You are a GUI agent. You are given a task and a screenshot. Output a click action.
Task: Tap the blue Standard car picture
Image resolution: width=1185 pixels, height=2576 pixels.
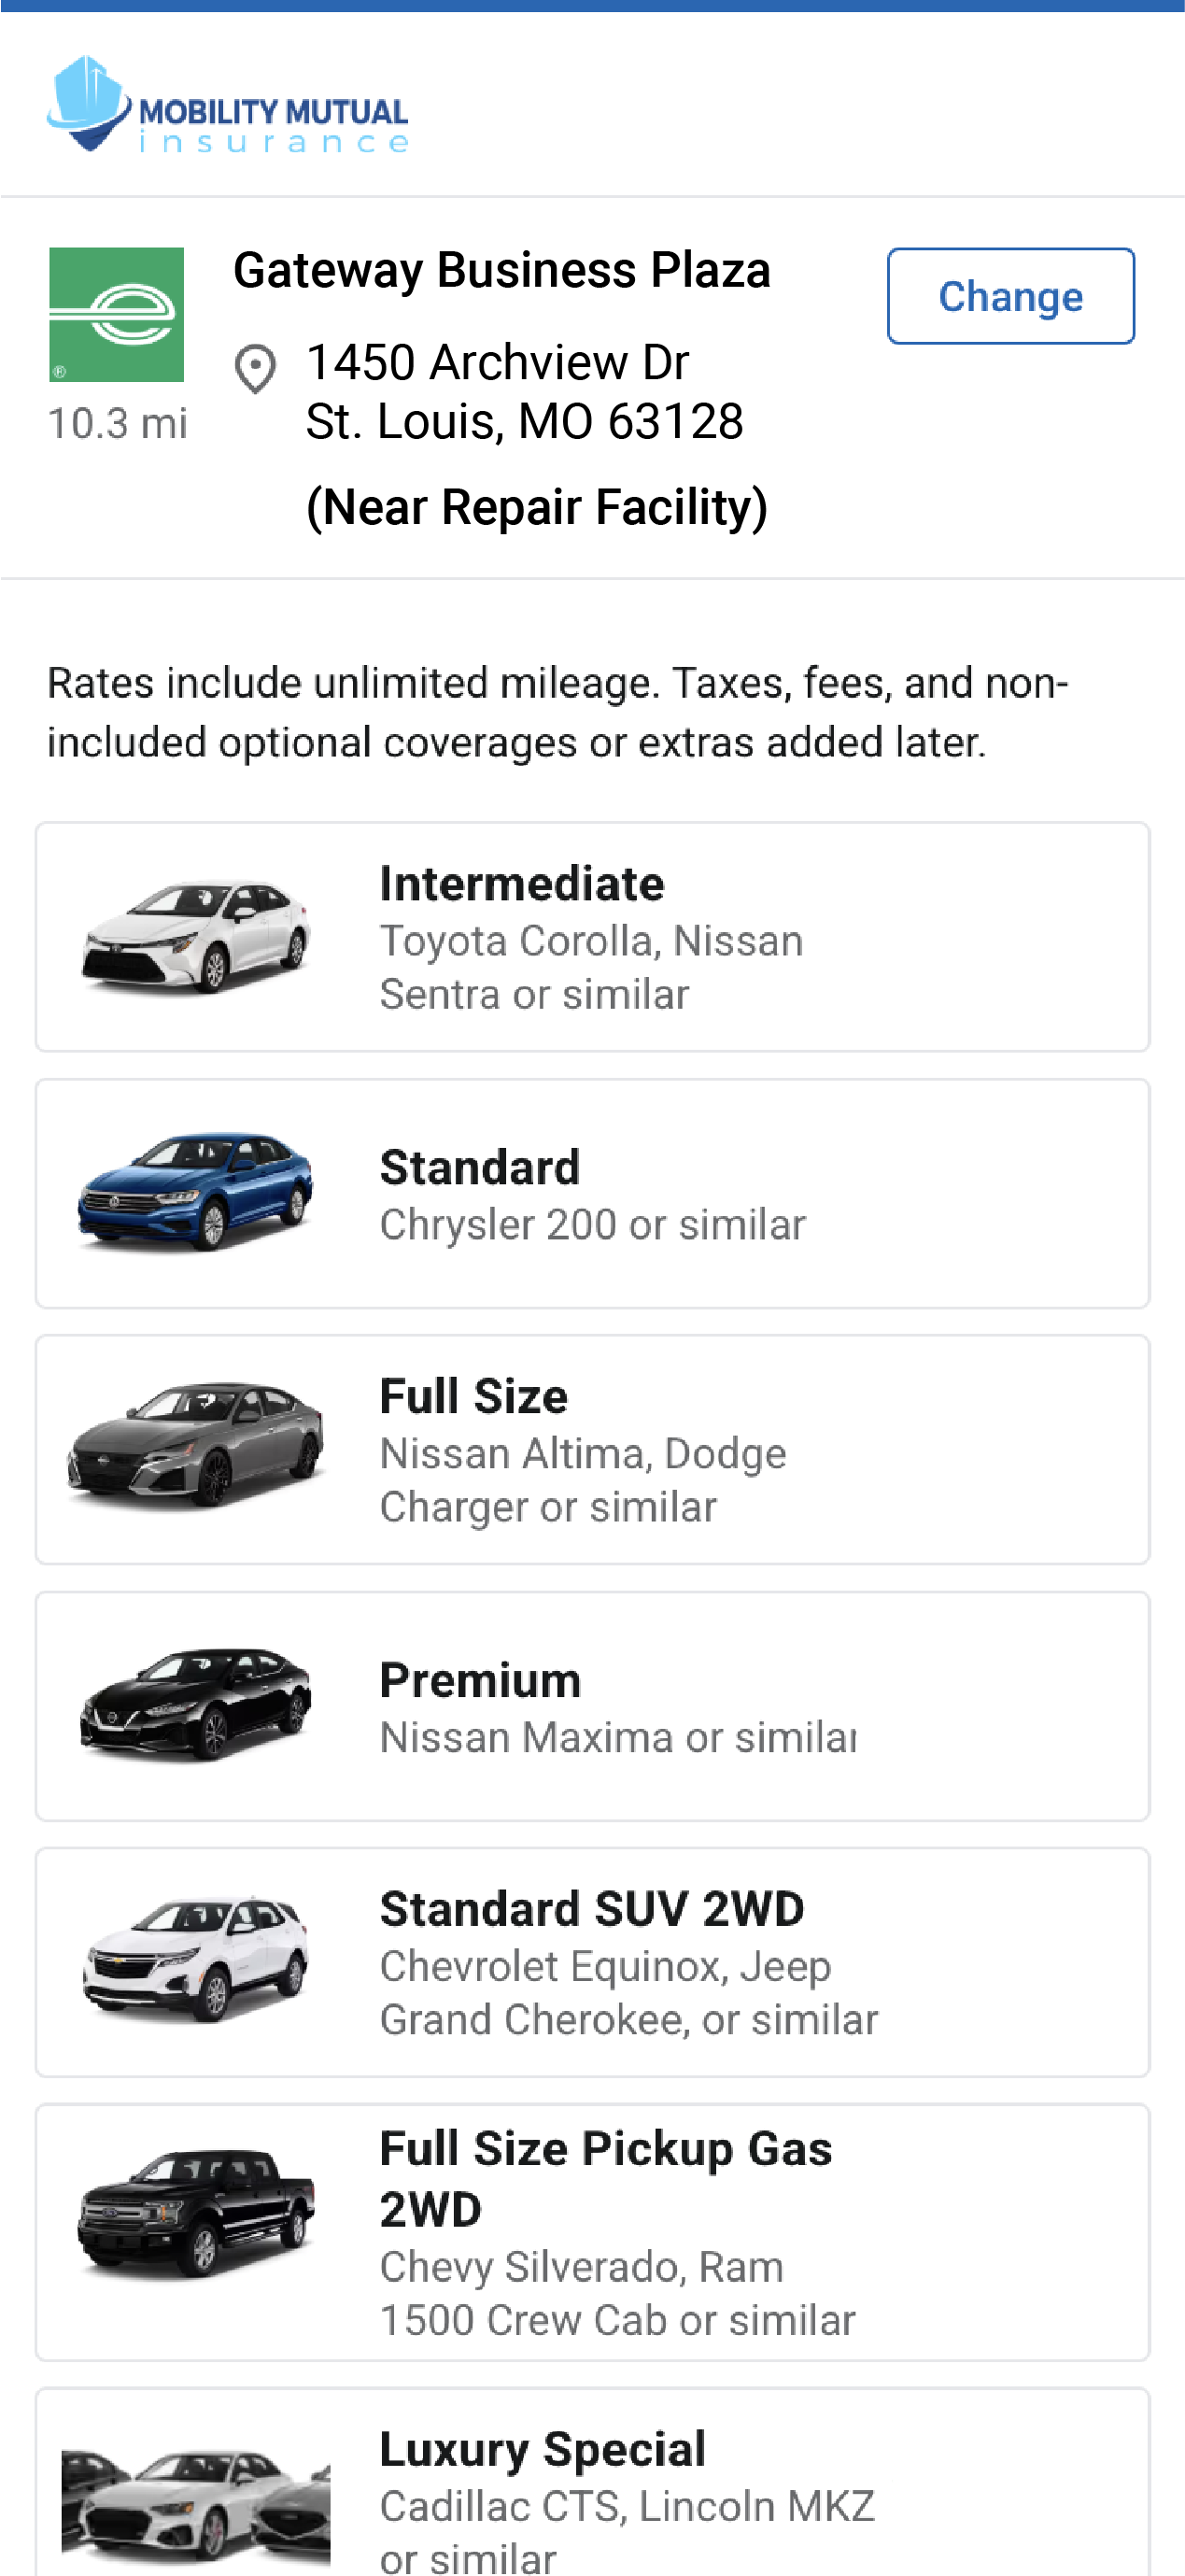[196, 1192]
